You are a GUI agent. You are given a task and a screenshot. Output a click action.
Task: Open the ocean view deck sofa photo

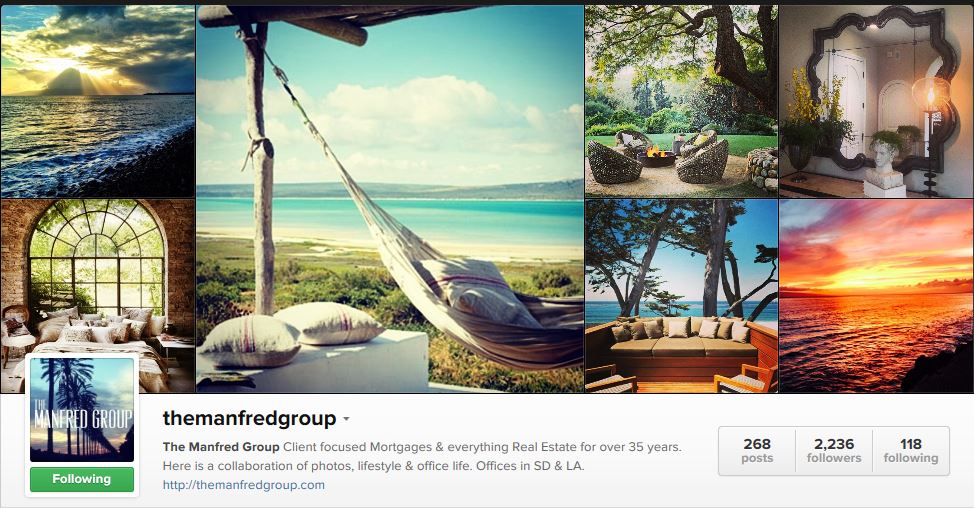point(681,296)
